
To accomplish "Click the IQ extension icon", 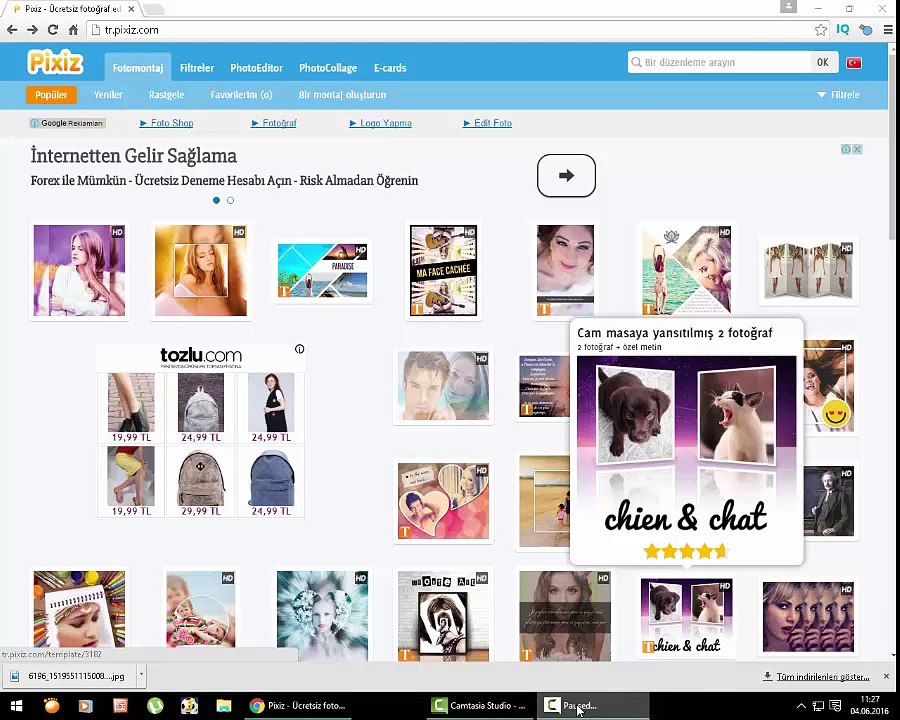I will 843,29.
